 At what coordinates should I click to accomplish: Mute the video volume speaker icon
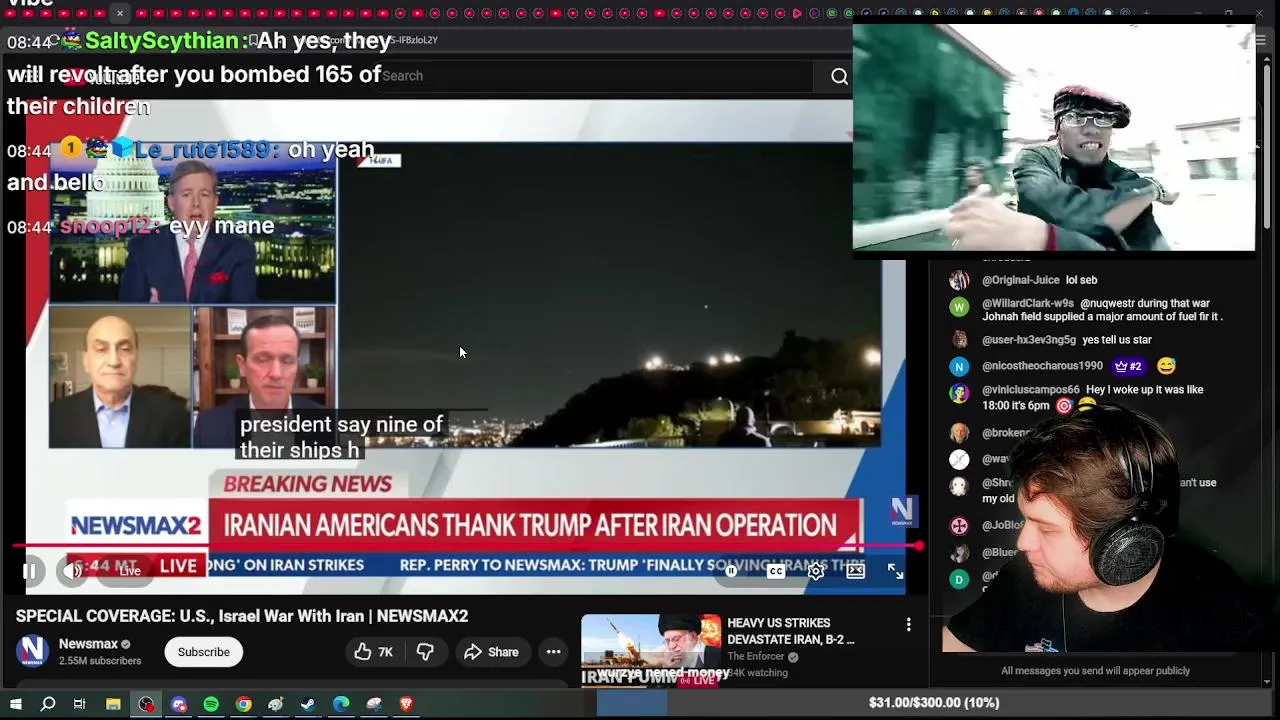tap(74, 571)
